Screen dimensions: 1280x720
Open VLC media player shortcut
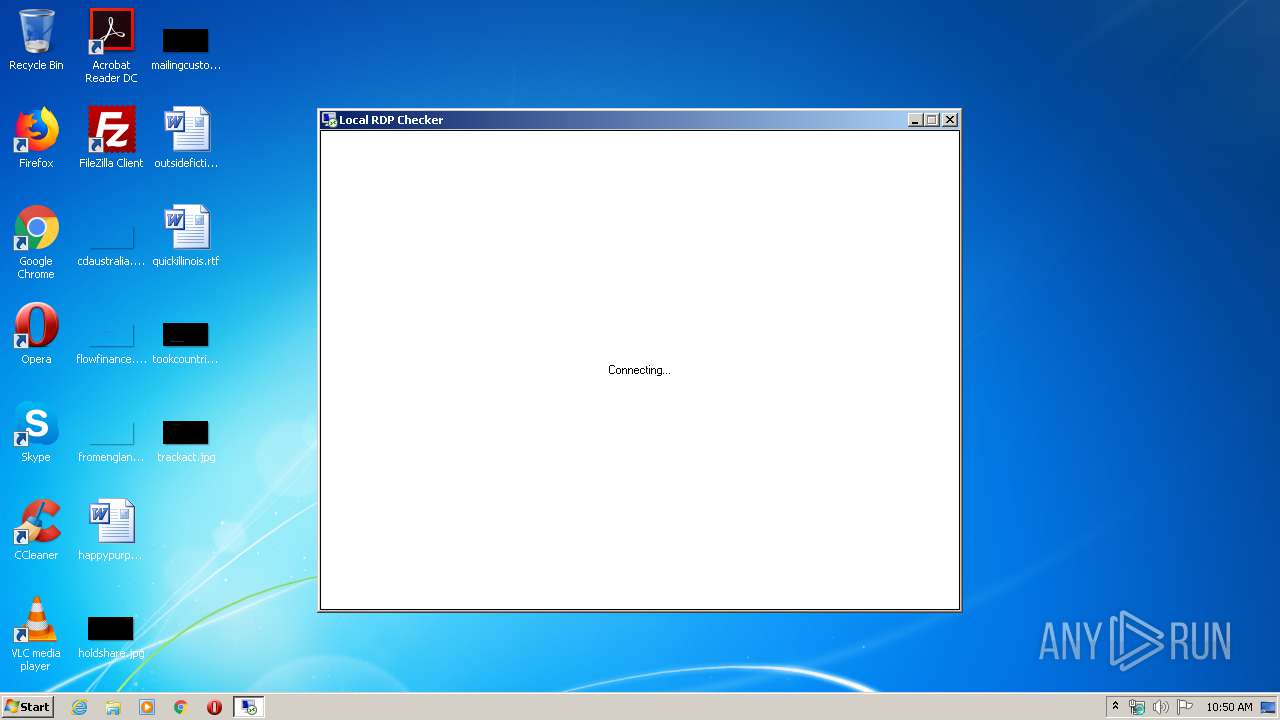[x=36, y=634]
